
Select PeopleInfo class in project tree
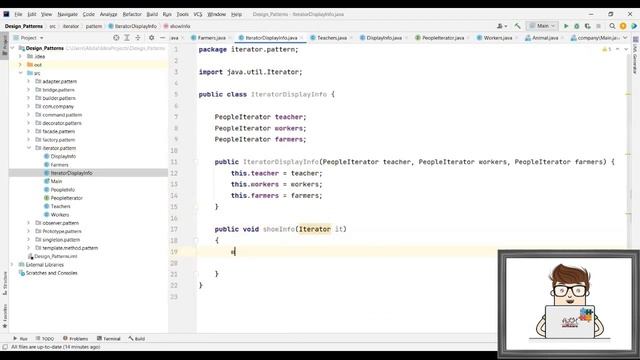pos(62,190)
